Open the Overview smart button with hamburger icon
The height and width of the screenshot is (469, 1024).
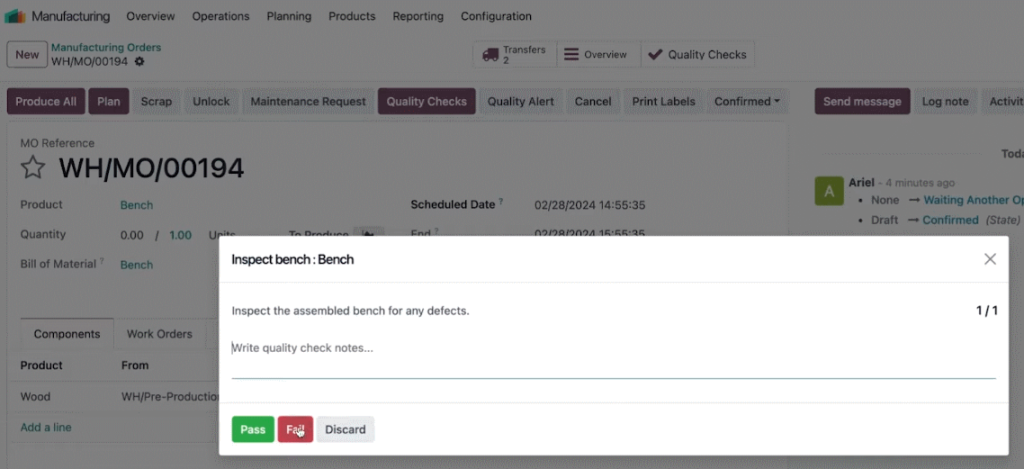(599, 55)
